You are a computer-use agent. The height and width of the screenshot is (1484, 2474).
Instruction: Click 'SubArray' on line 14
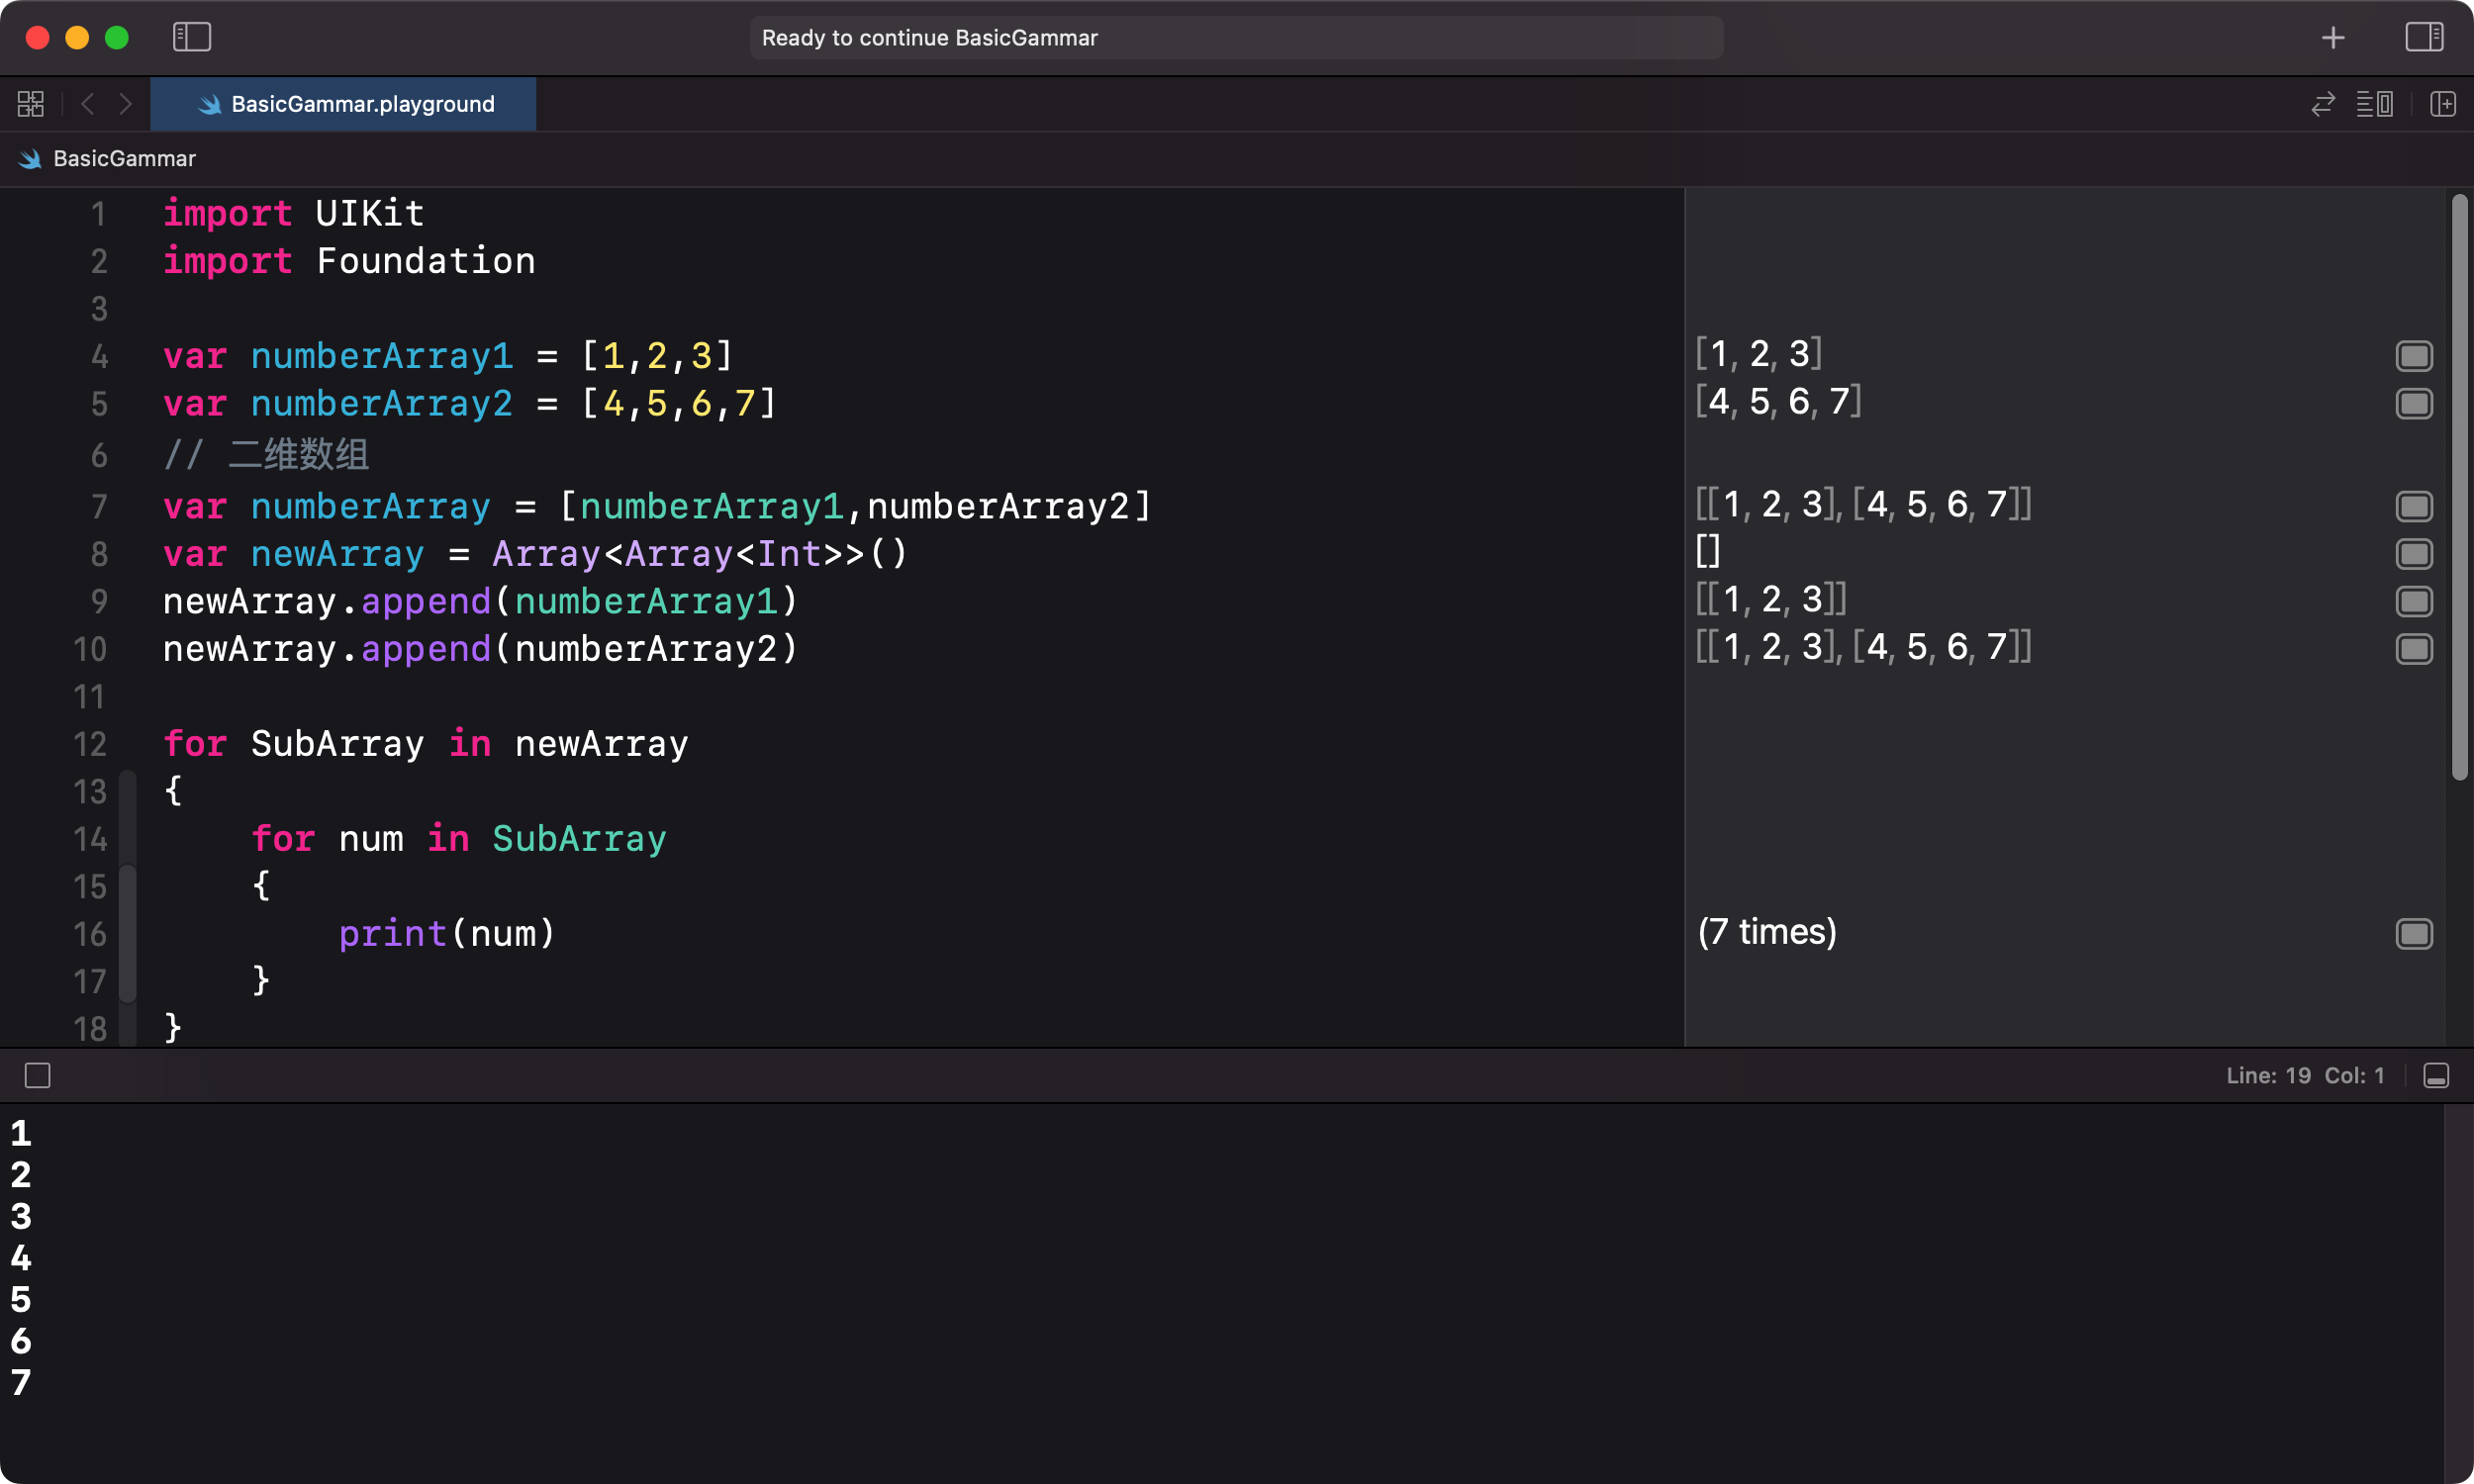(579, 839)
